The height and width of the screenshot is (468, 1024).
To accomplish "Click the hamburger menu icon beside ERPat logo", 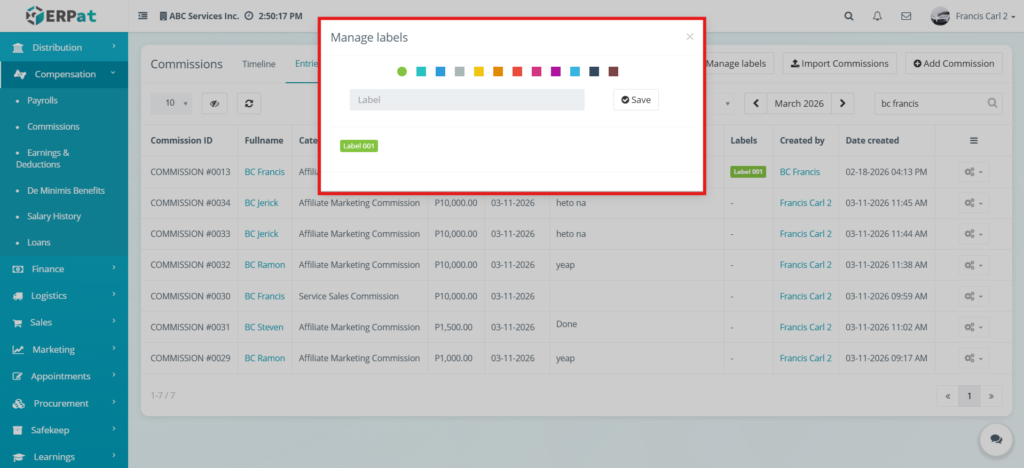I will pos(143,16).
